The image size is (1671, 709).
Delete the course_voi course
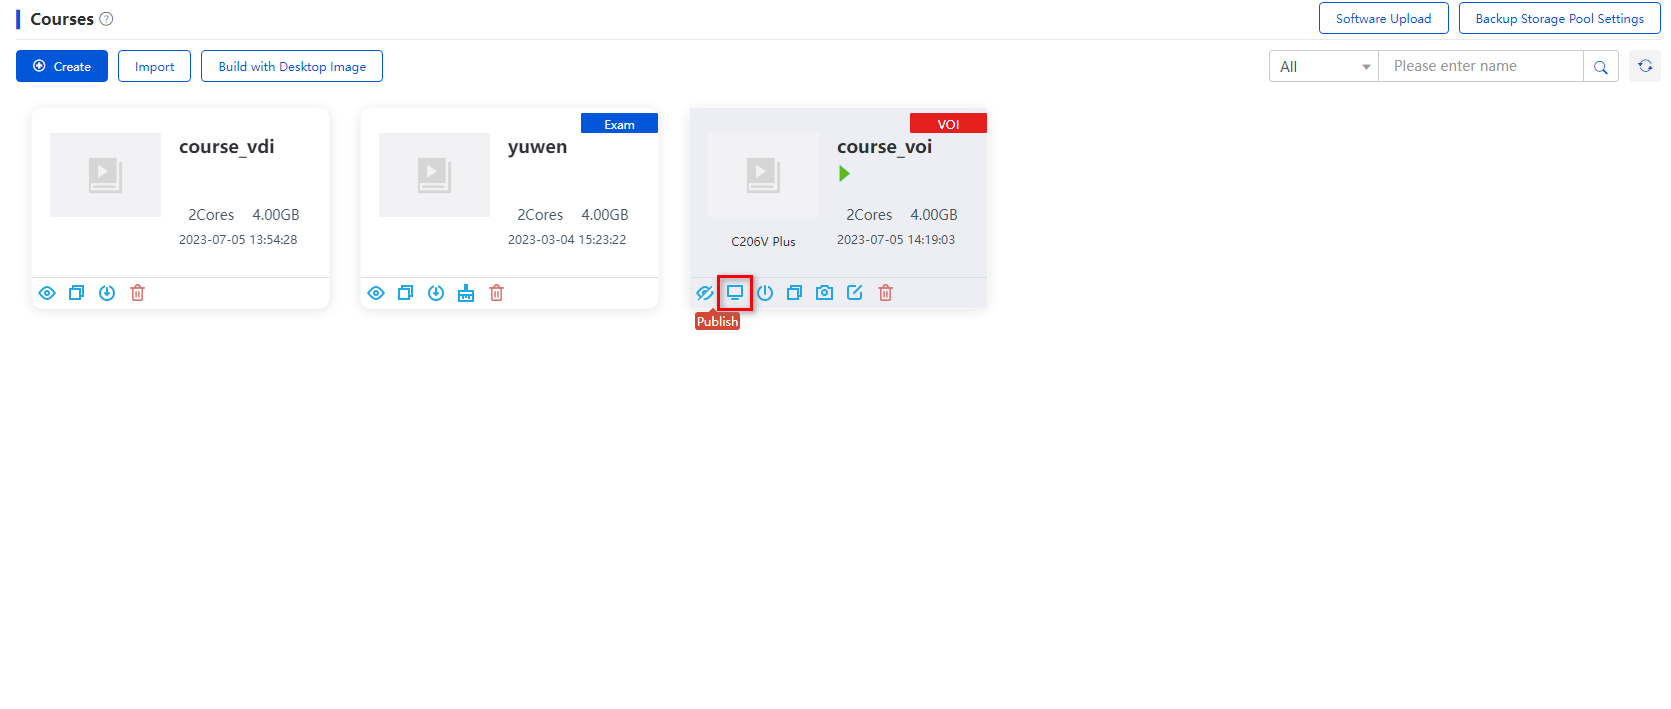(x=885, y=293)
